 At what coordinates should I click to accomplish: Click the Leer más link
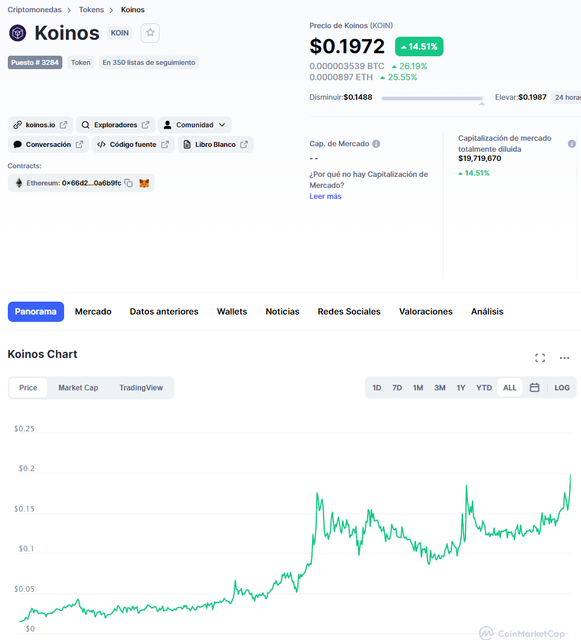click(325, 196)
